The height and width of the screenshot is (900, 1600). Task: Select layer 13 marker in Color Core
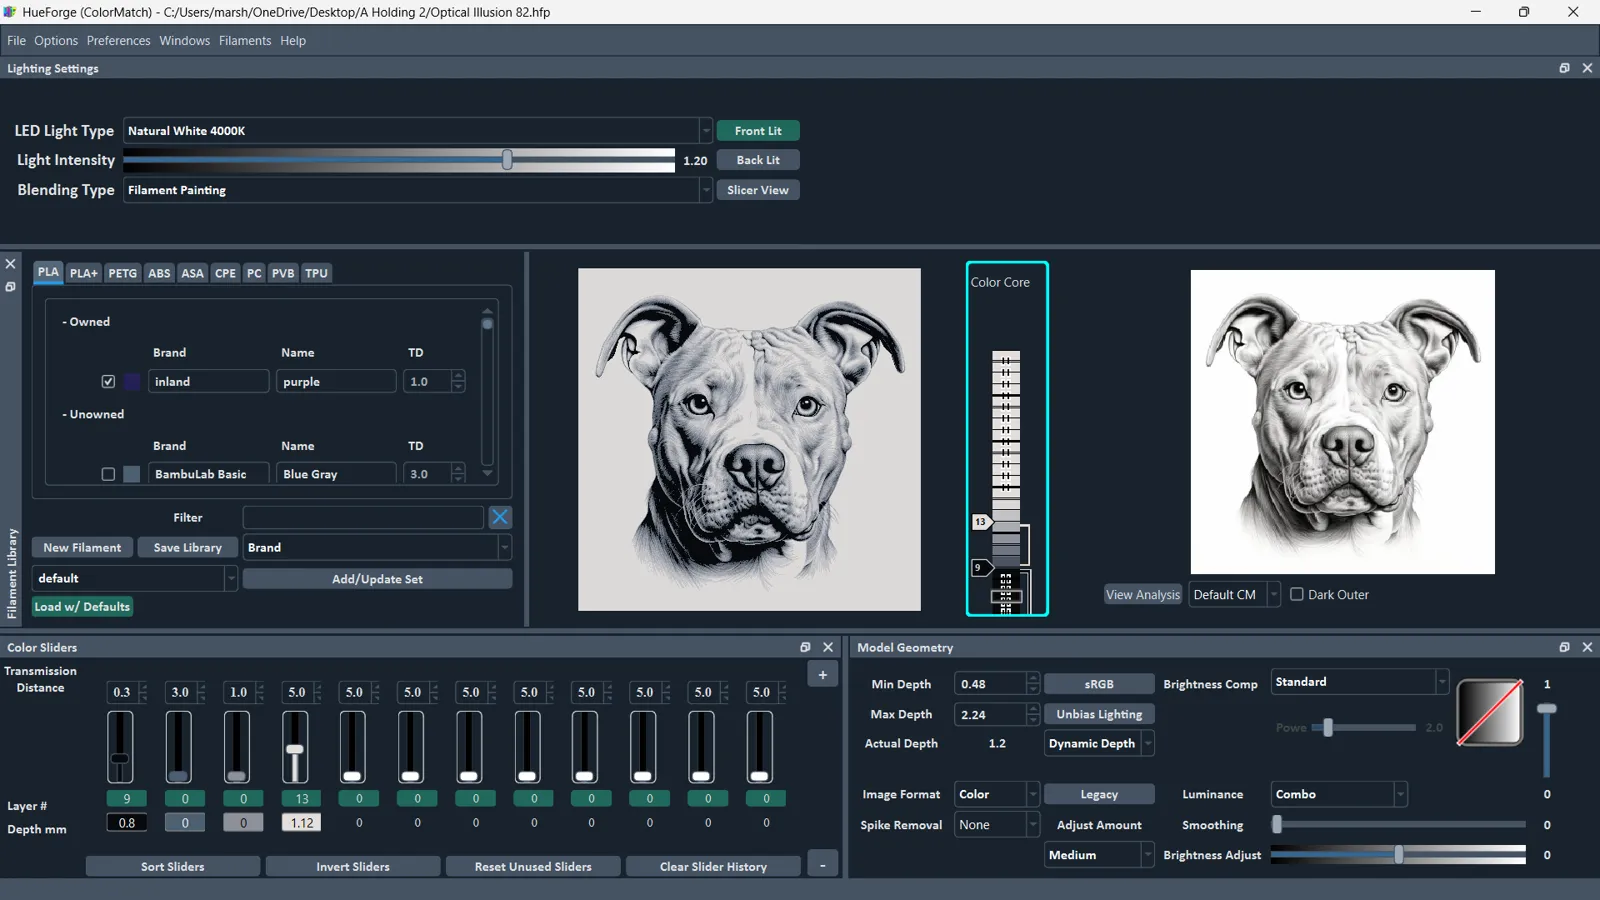pos(981,522)
